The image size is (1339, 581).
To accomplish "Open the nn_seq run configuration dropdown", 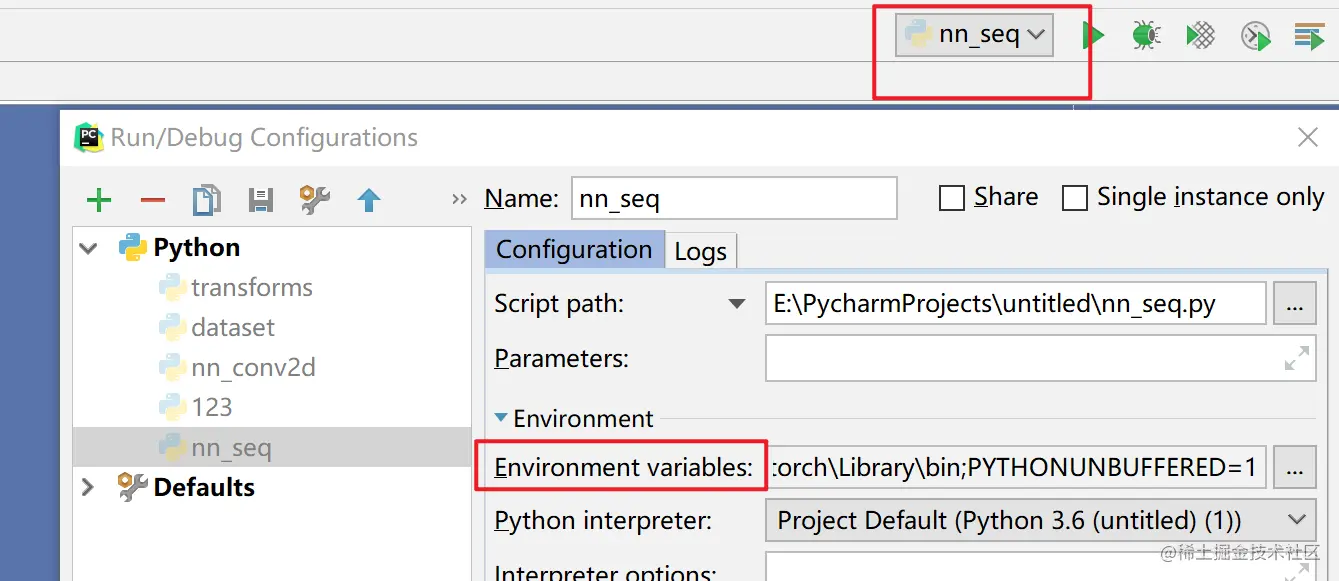I will pos(975,35).
